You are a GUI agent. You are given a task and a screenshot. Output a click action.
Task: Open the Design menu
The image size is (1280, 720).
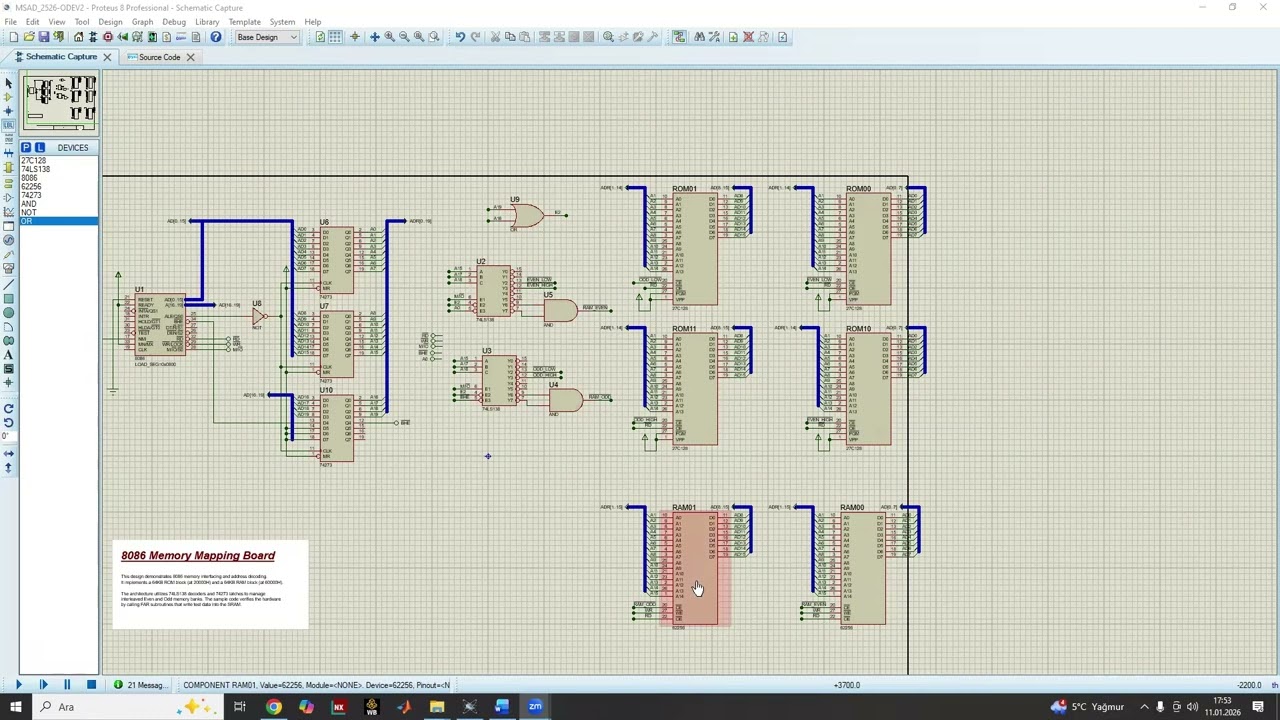click(x=110, y=22)
